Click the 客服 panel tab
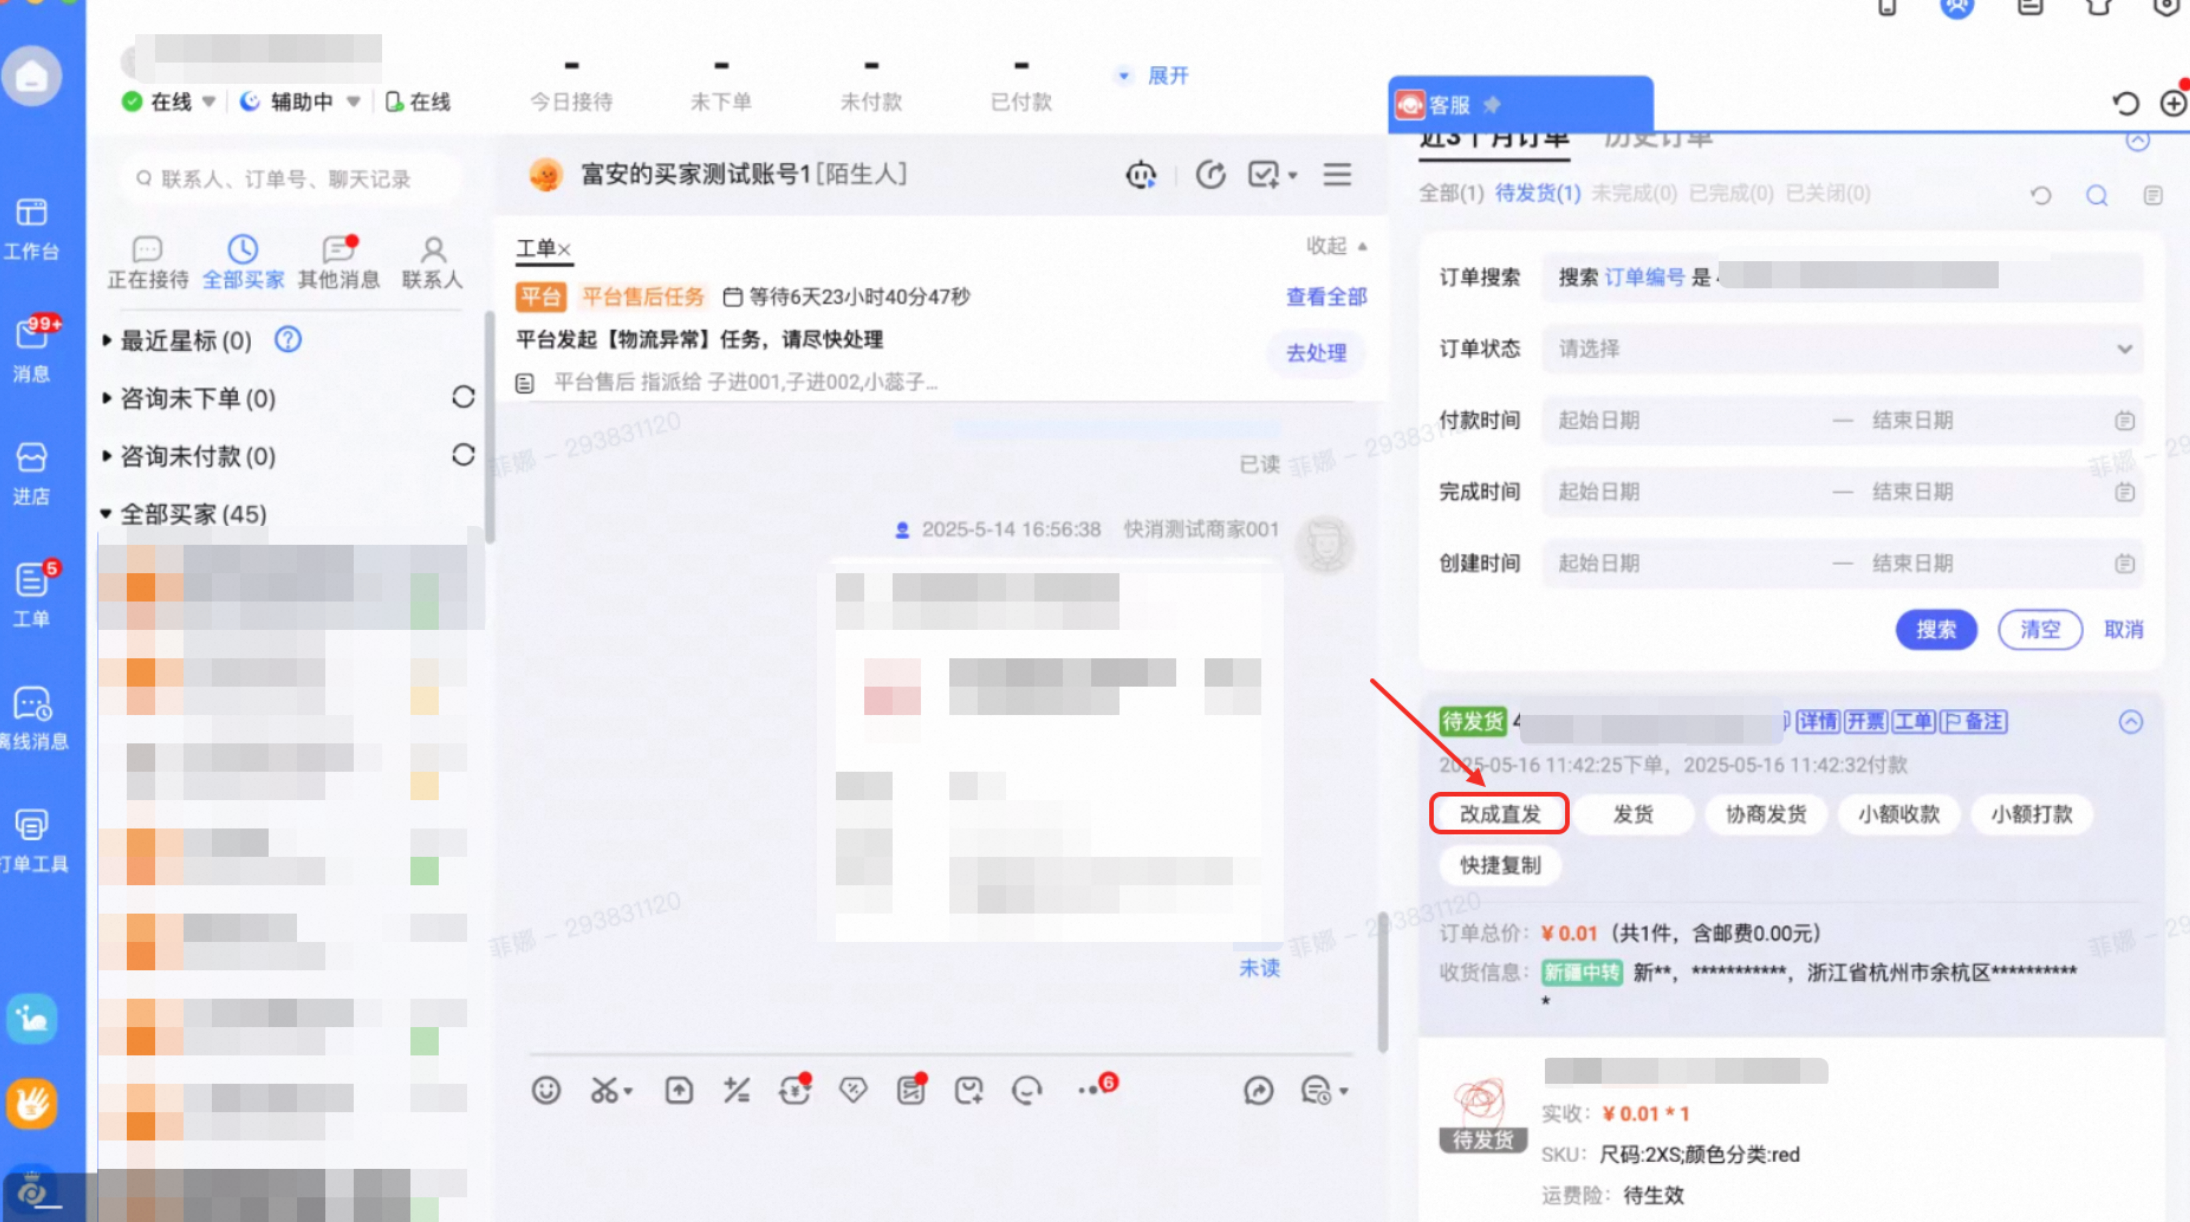 click(1520, 104)
